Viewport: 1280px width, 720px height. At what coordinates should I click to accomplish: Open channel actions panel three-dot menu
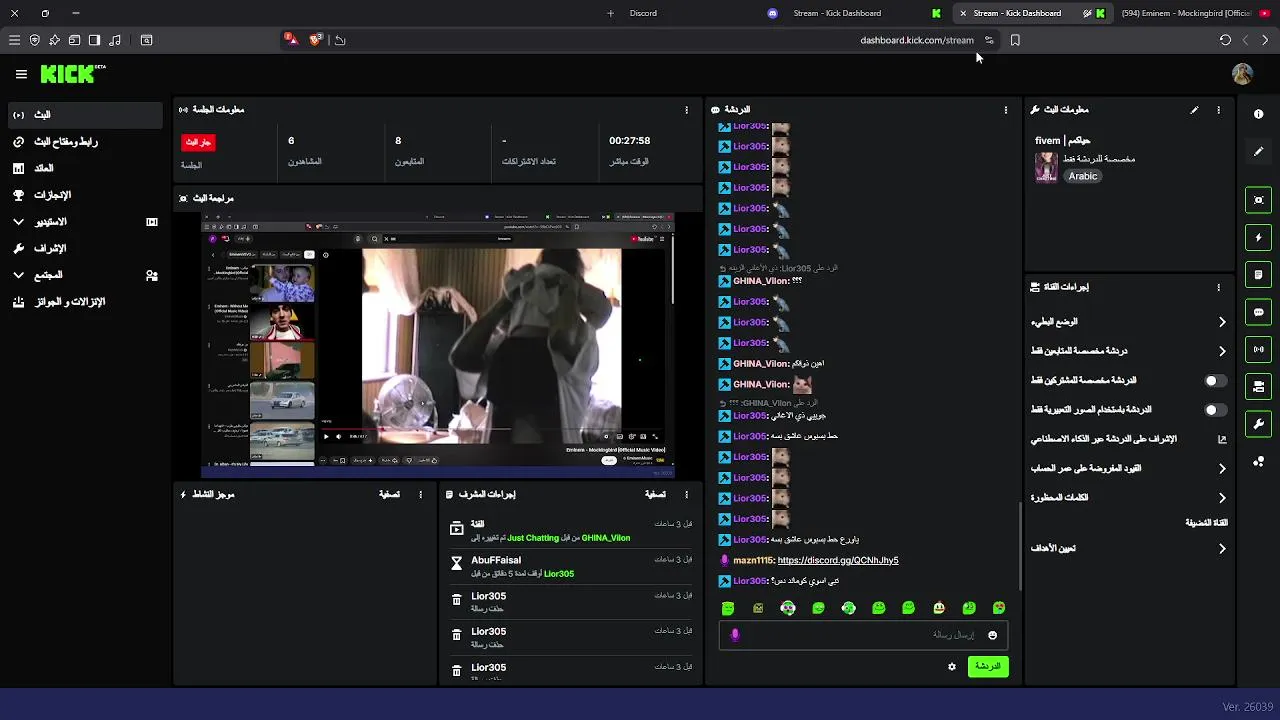(x=1218, y=287)
